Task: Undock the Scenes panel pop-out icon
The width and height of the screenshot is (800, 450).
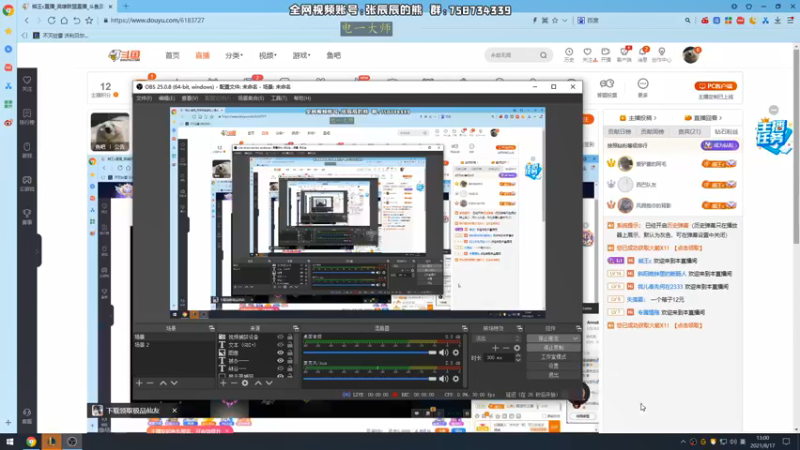Action: point(212,329)
